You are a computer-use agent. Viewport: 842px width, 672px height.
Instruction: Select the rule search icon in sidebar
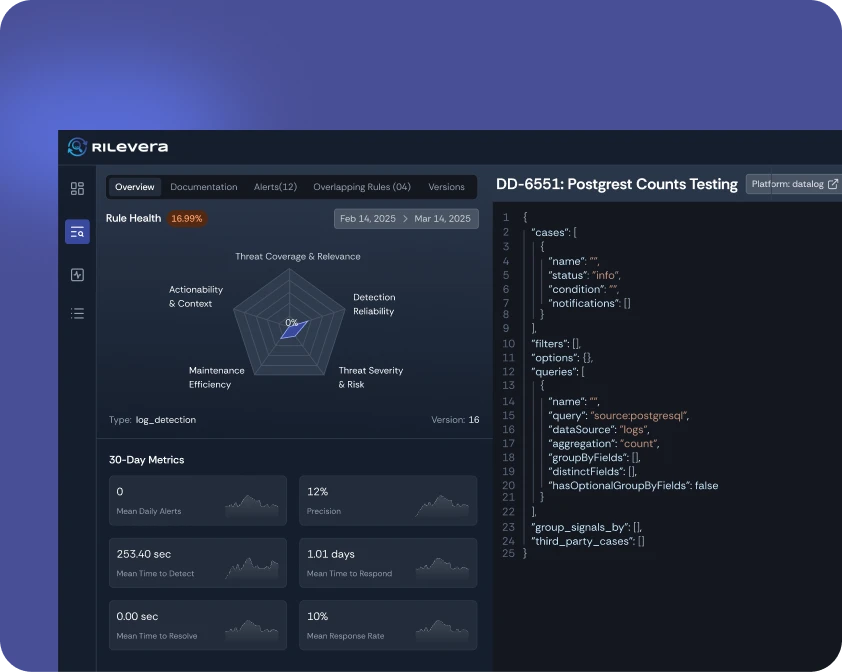(x=77, y=232)
